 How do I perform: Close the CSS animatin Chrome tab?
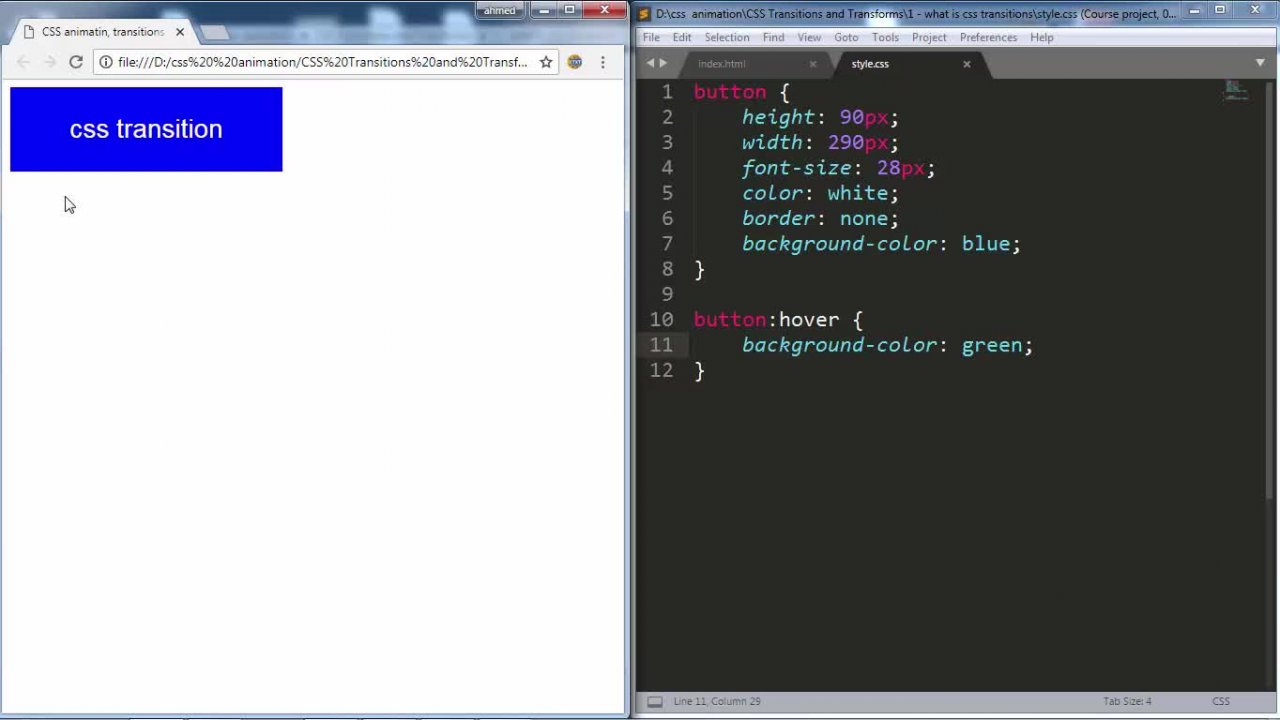[180, 32]
